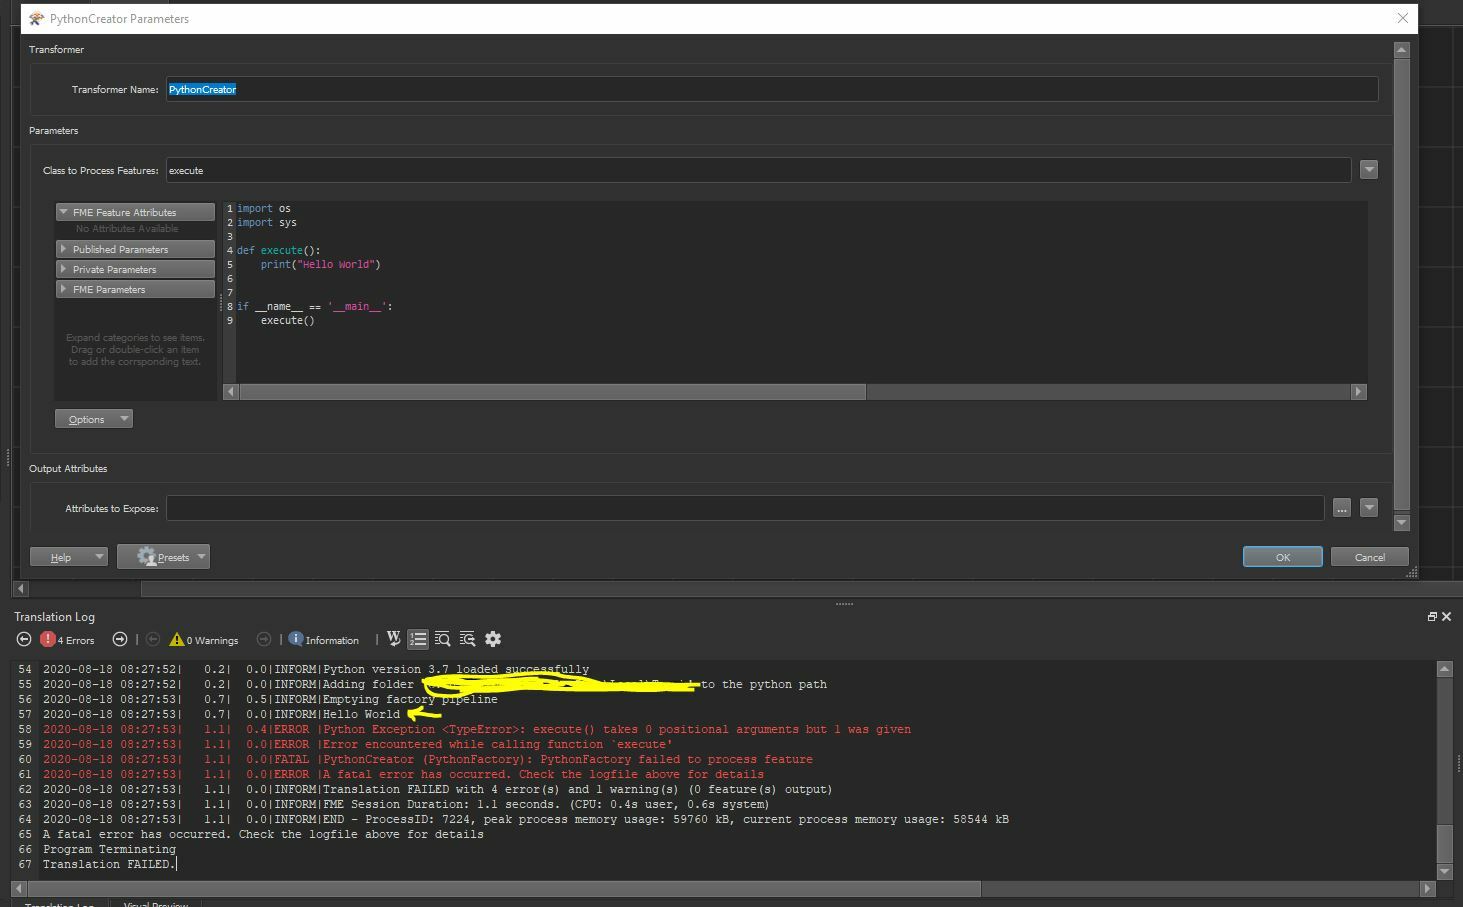Click the dialog resize grip corner
Screen dimensions: 1463x907
pos(1412,572)
